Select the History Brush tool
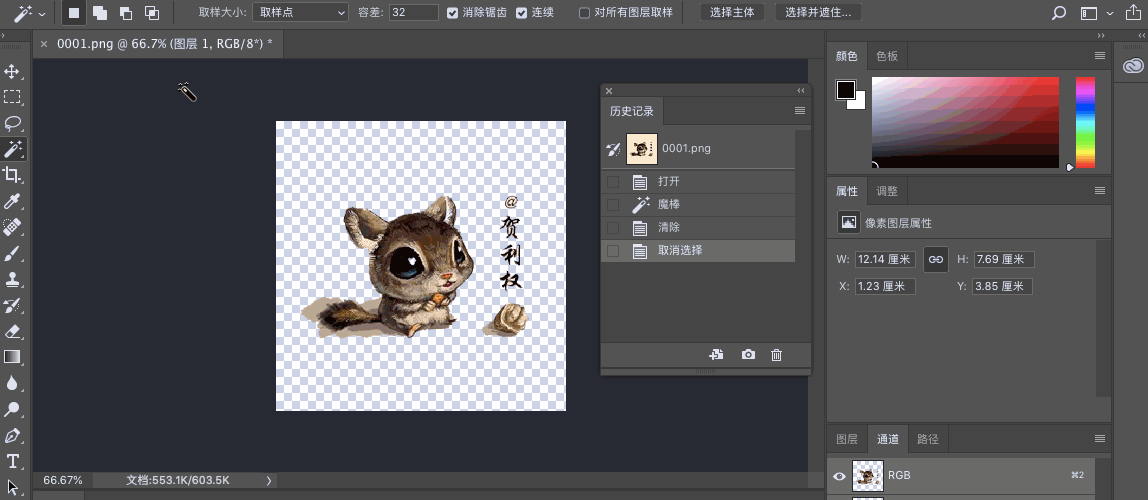 point(12,305)
